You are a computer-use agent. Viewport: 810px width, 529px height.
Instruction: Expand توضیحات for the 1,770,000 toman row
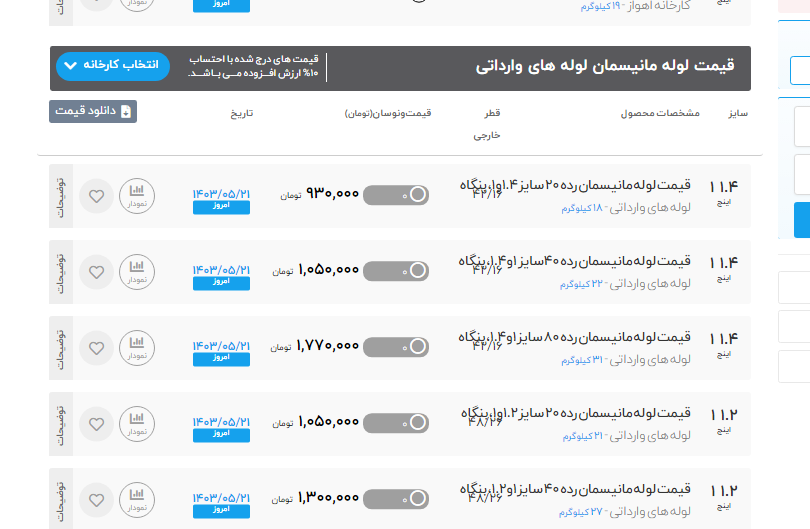[x=59, y=348]
